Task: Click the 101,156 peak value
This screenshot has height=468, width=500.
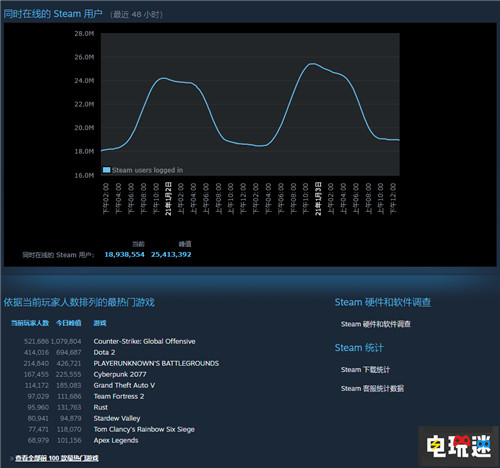Action: pyautogui.click(x=69, y=440)
